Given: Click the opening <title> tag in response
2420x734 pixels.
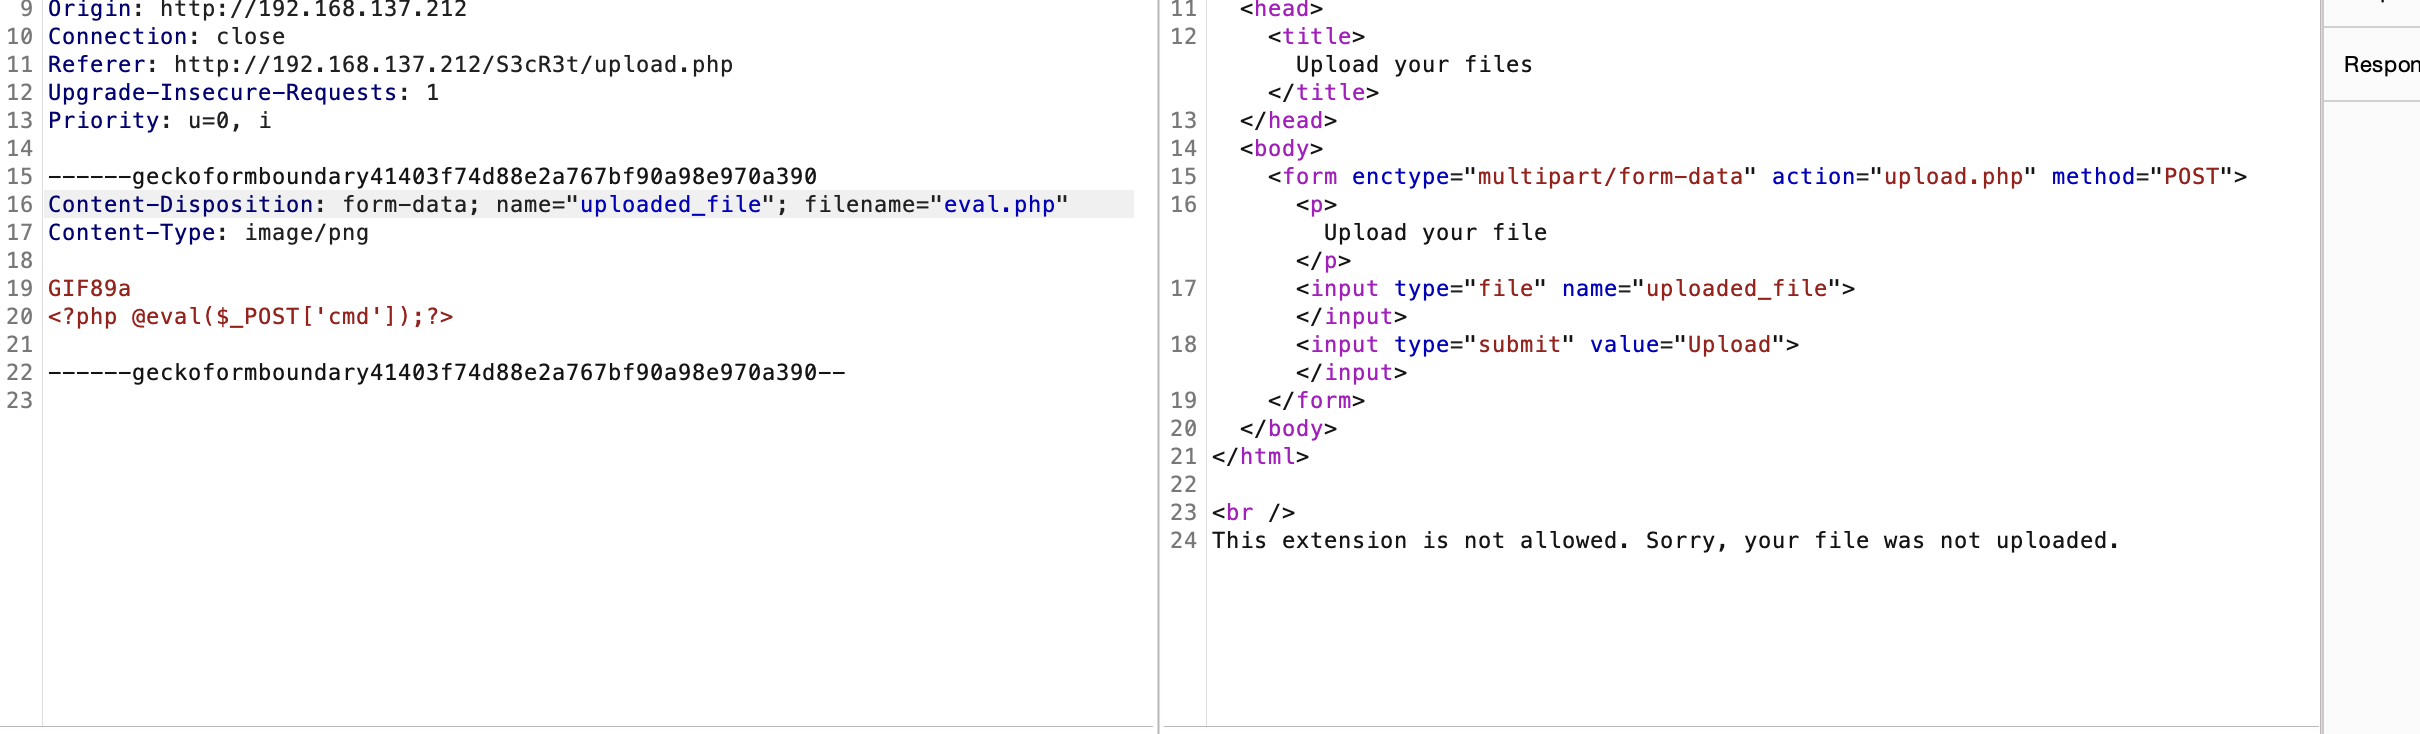Looking at the screenshot, I should [x=1316, y=37].
